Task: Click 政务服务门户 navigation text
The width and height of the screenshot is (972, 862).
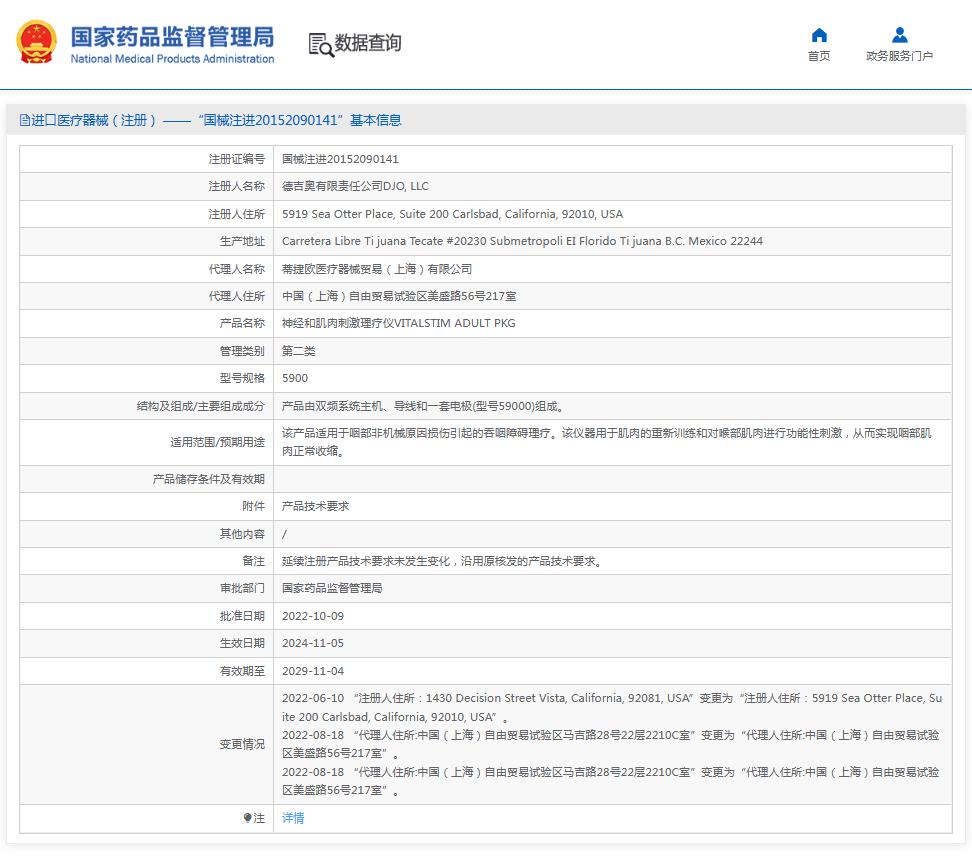Action: [x=900, y=58]
